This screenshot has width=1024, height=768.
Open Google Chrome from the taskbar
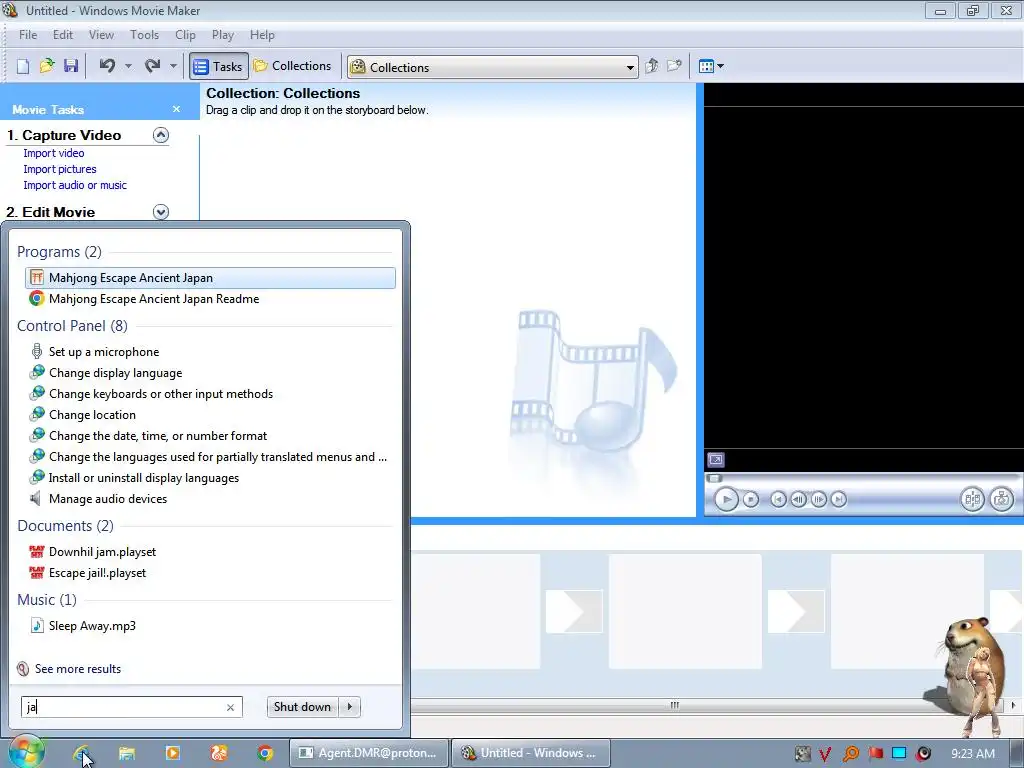click(x=265, y=753)
